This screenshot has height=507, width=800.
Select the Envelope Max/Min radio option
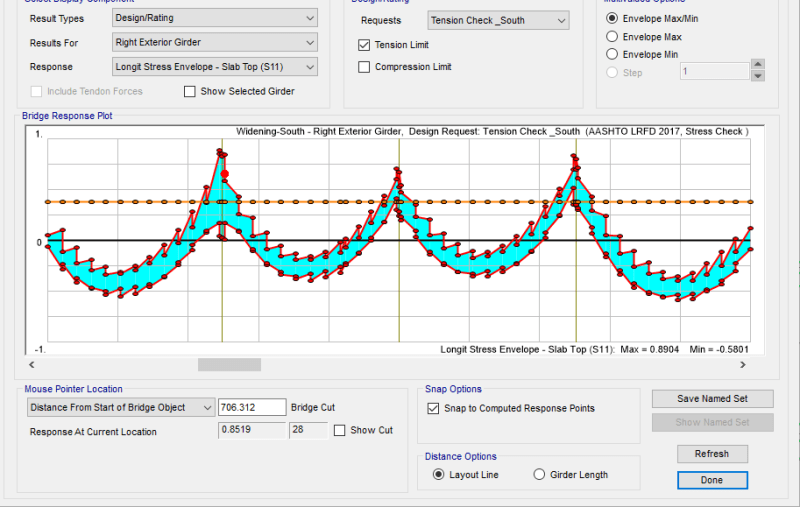(x=612, y=18)
